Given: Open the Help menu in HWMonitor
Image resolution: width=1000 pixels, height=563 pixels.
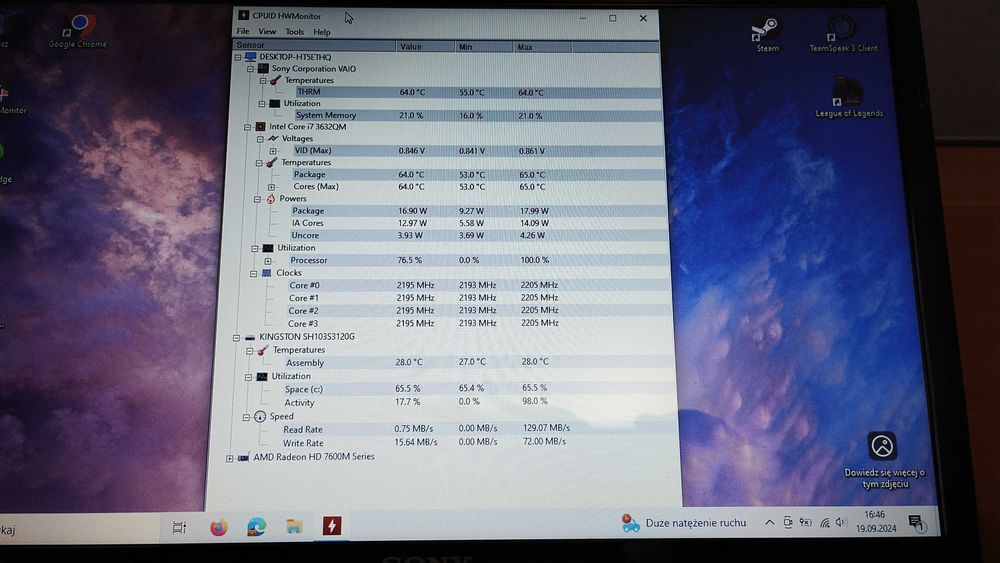Looking at the screenshot, I should pos(321,32).
